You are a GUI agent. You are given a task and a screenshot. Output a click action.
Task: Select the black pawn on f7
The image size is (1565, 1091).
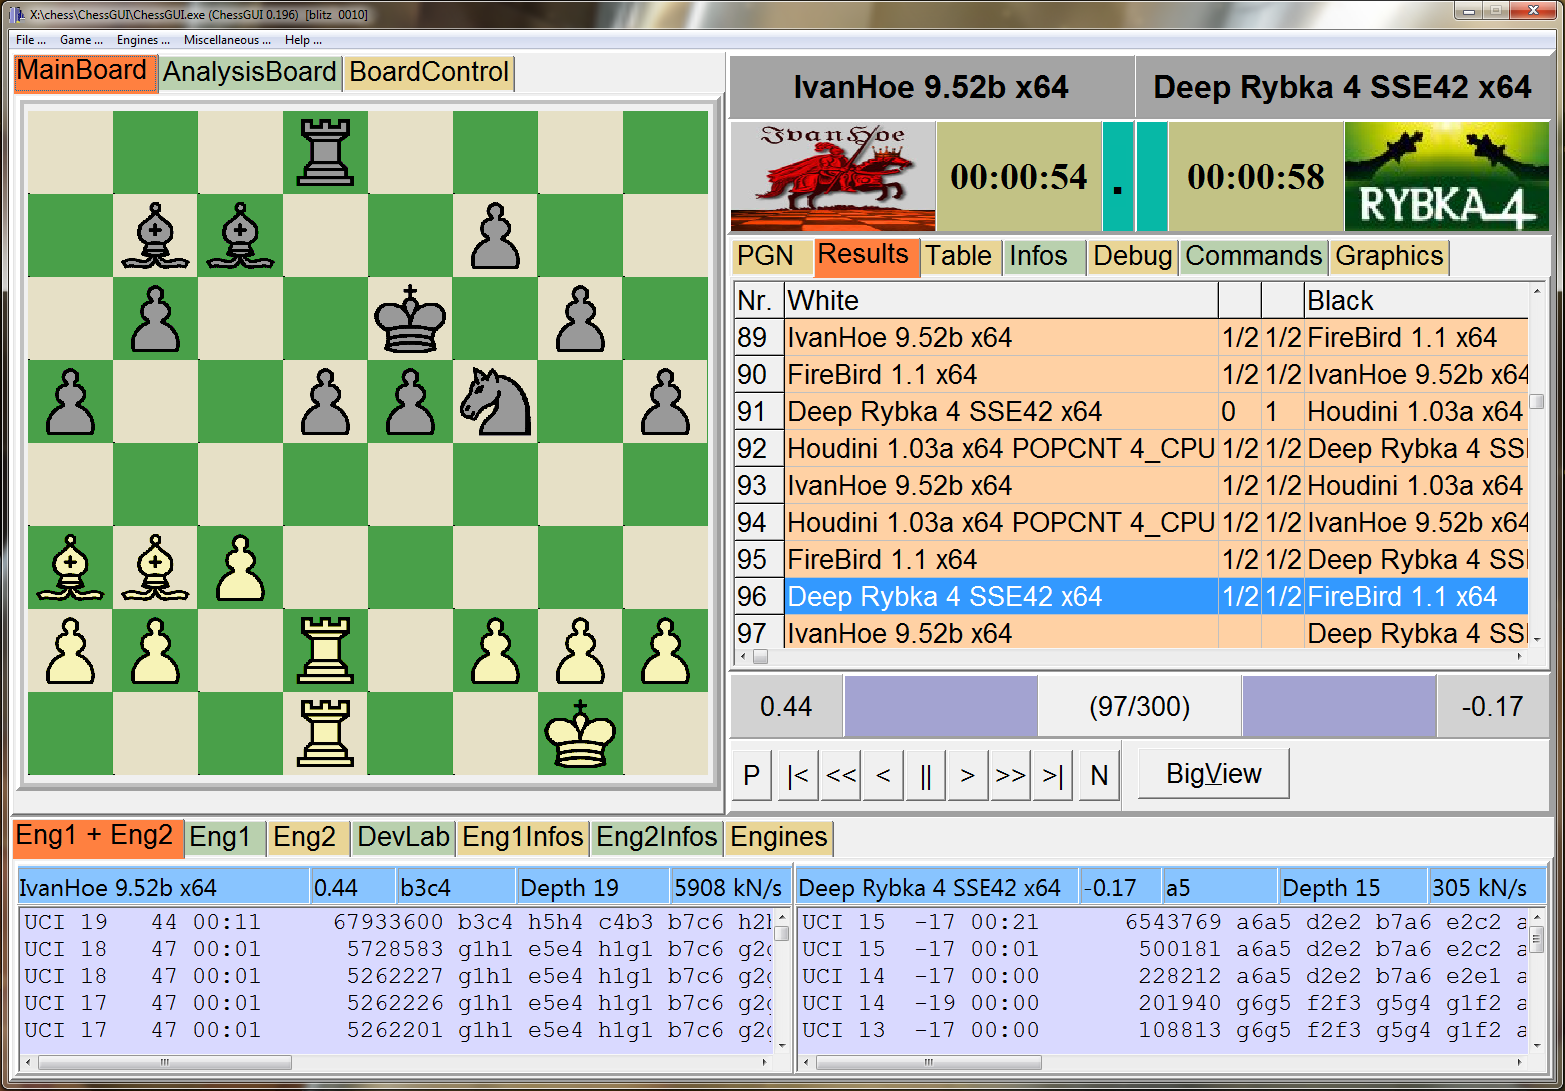495,236
